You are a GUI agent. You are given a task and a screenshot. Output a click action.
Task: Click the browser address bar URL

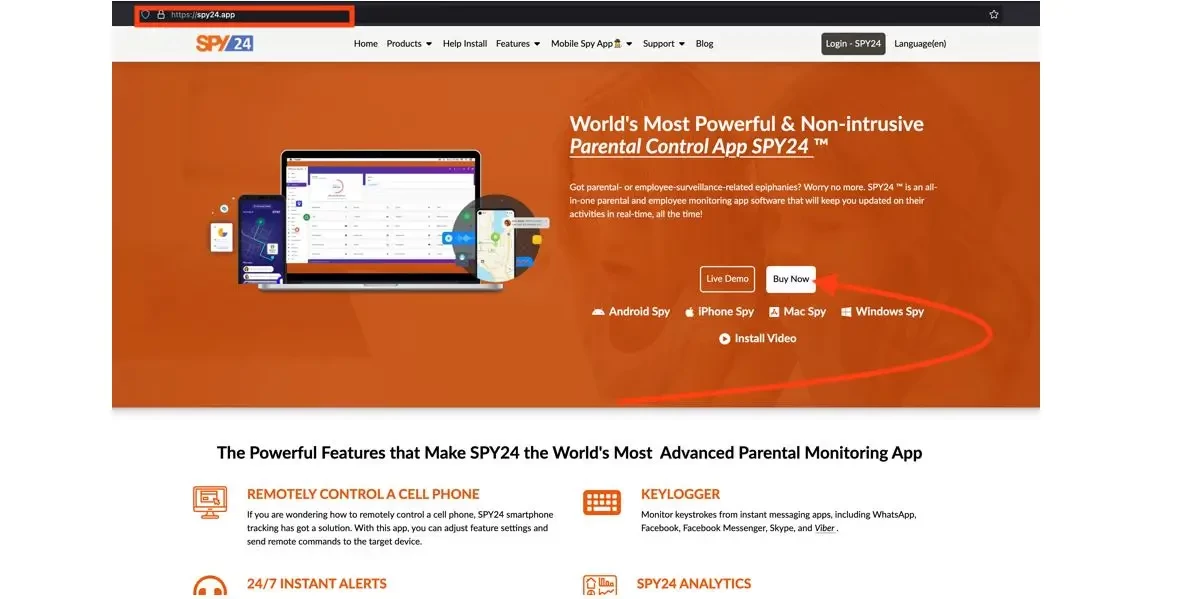[x=203, y=15]
